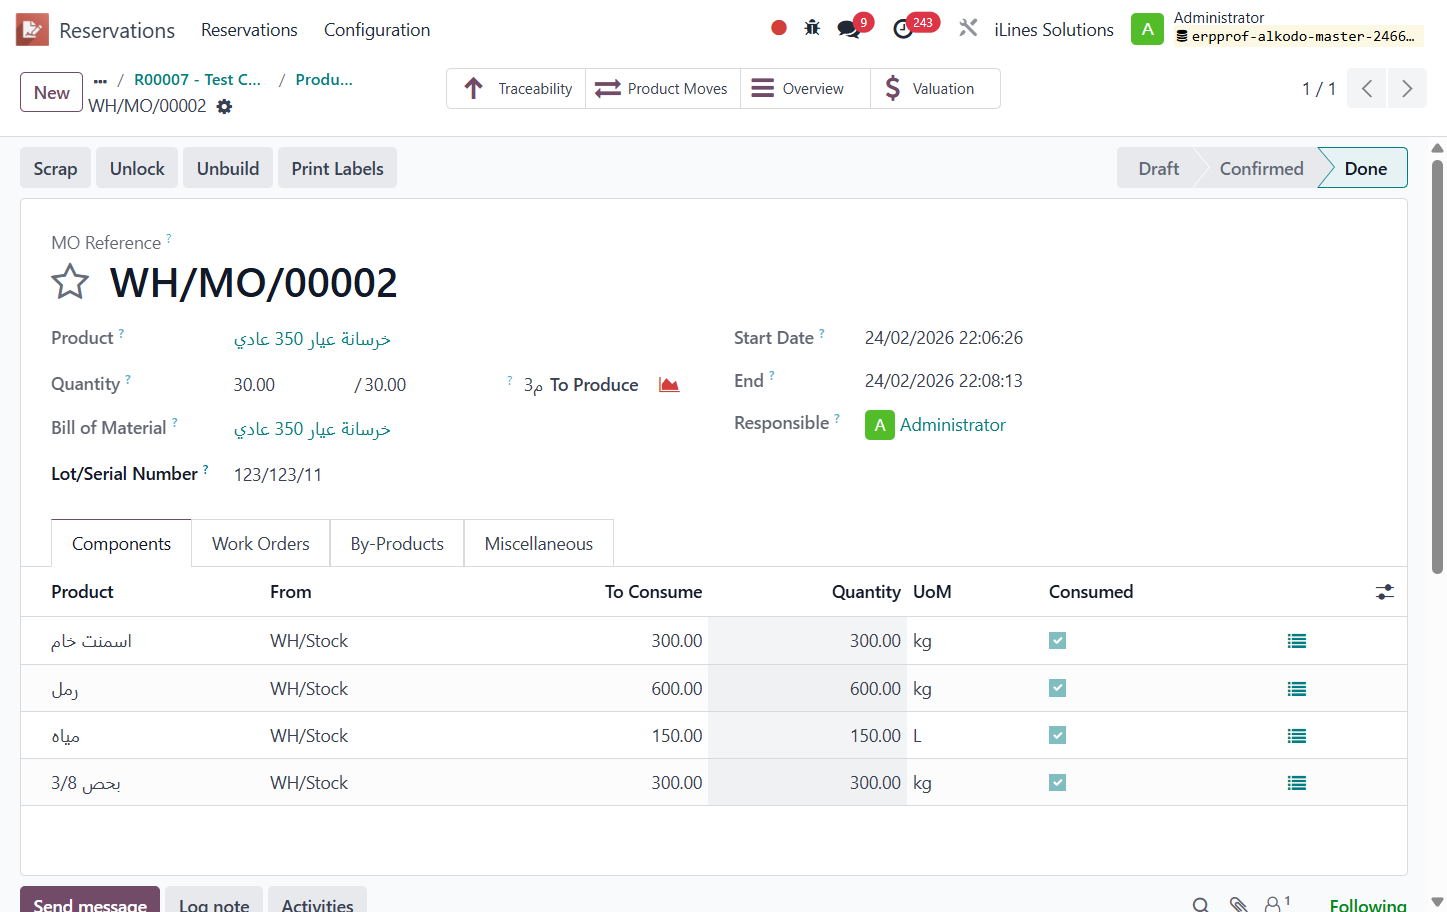Click the Scrap button
Screen dimensions: 1447x912
pos(56,168)
